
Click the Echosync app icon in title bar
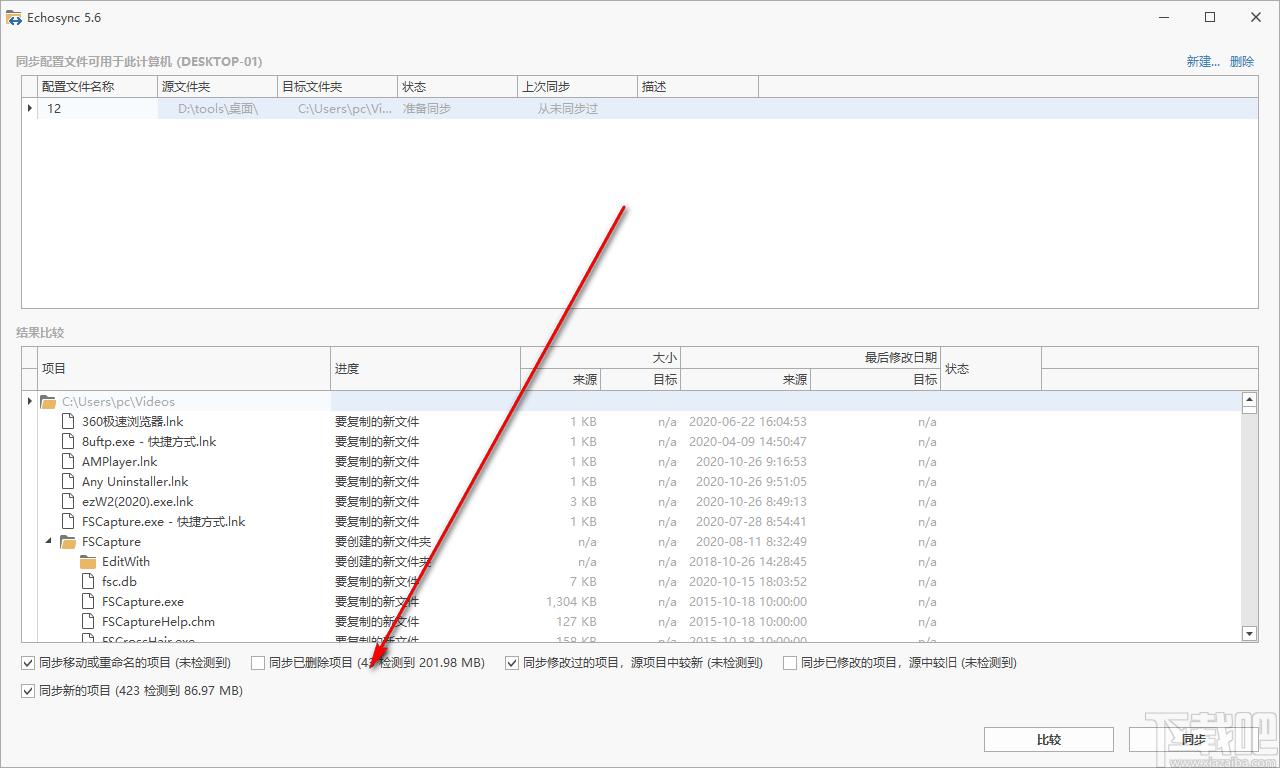click(14, 18)
